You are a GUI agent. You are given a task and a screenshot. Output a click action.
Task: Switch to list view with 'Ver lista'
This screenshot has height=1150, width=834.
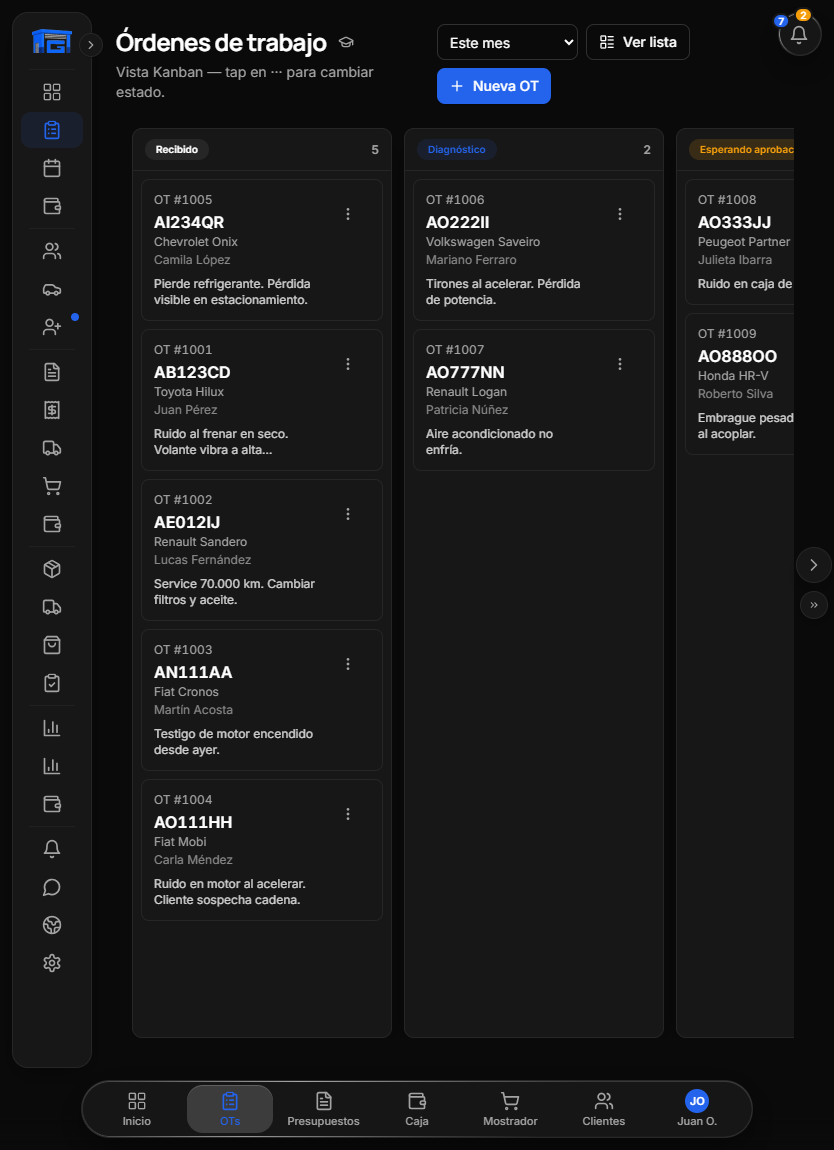637,42
